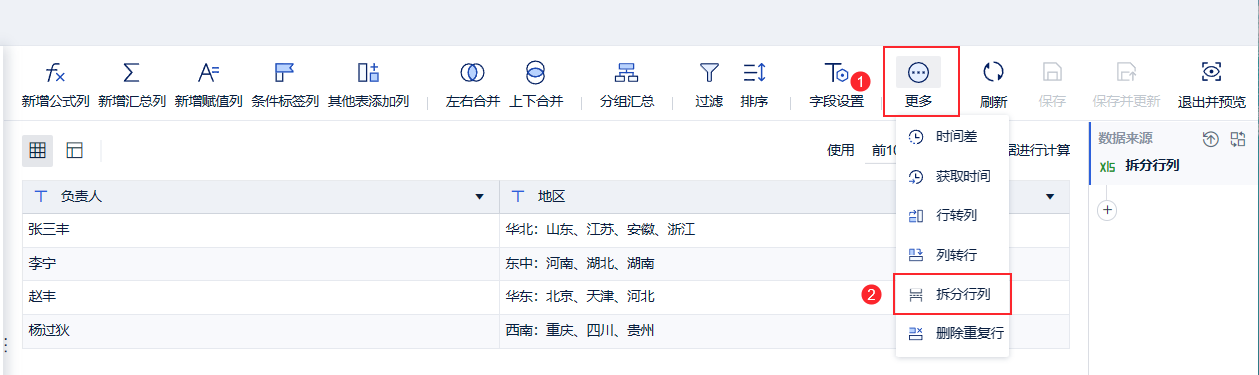Open 字段设置 field settings
The width and height of the screenshot is (1259, 375).
point(836,84)
